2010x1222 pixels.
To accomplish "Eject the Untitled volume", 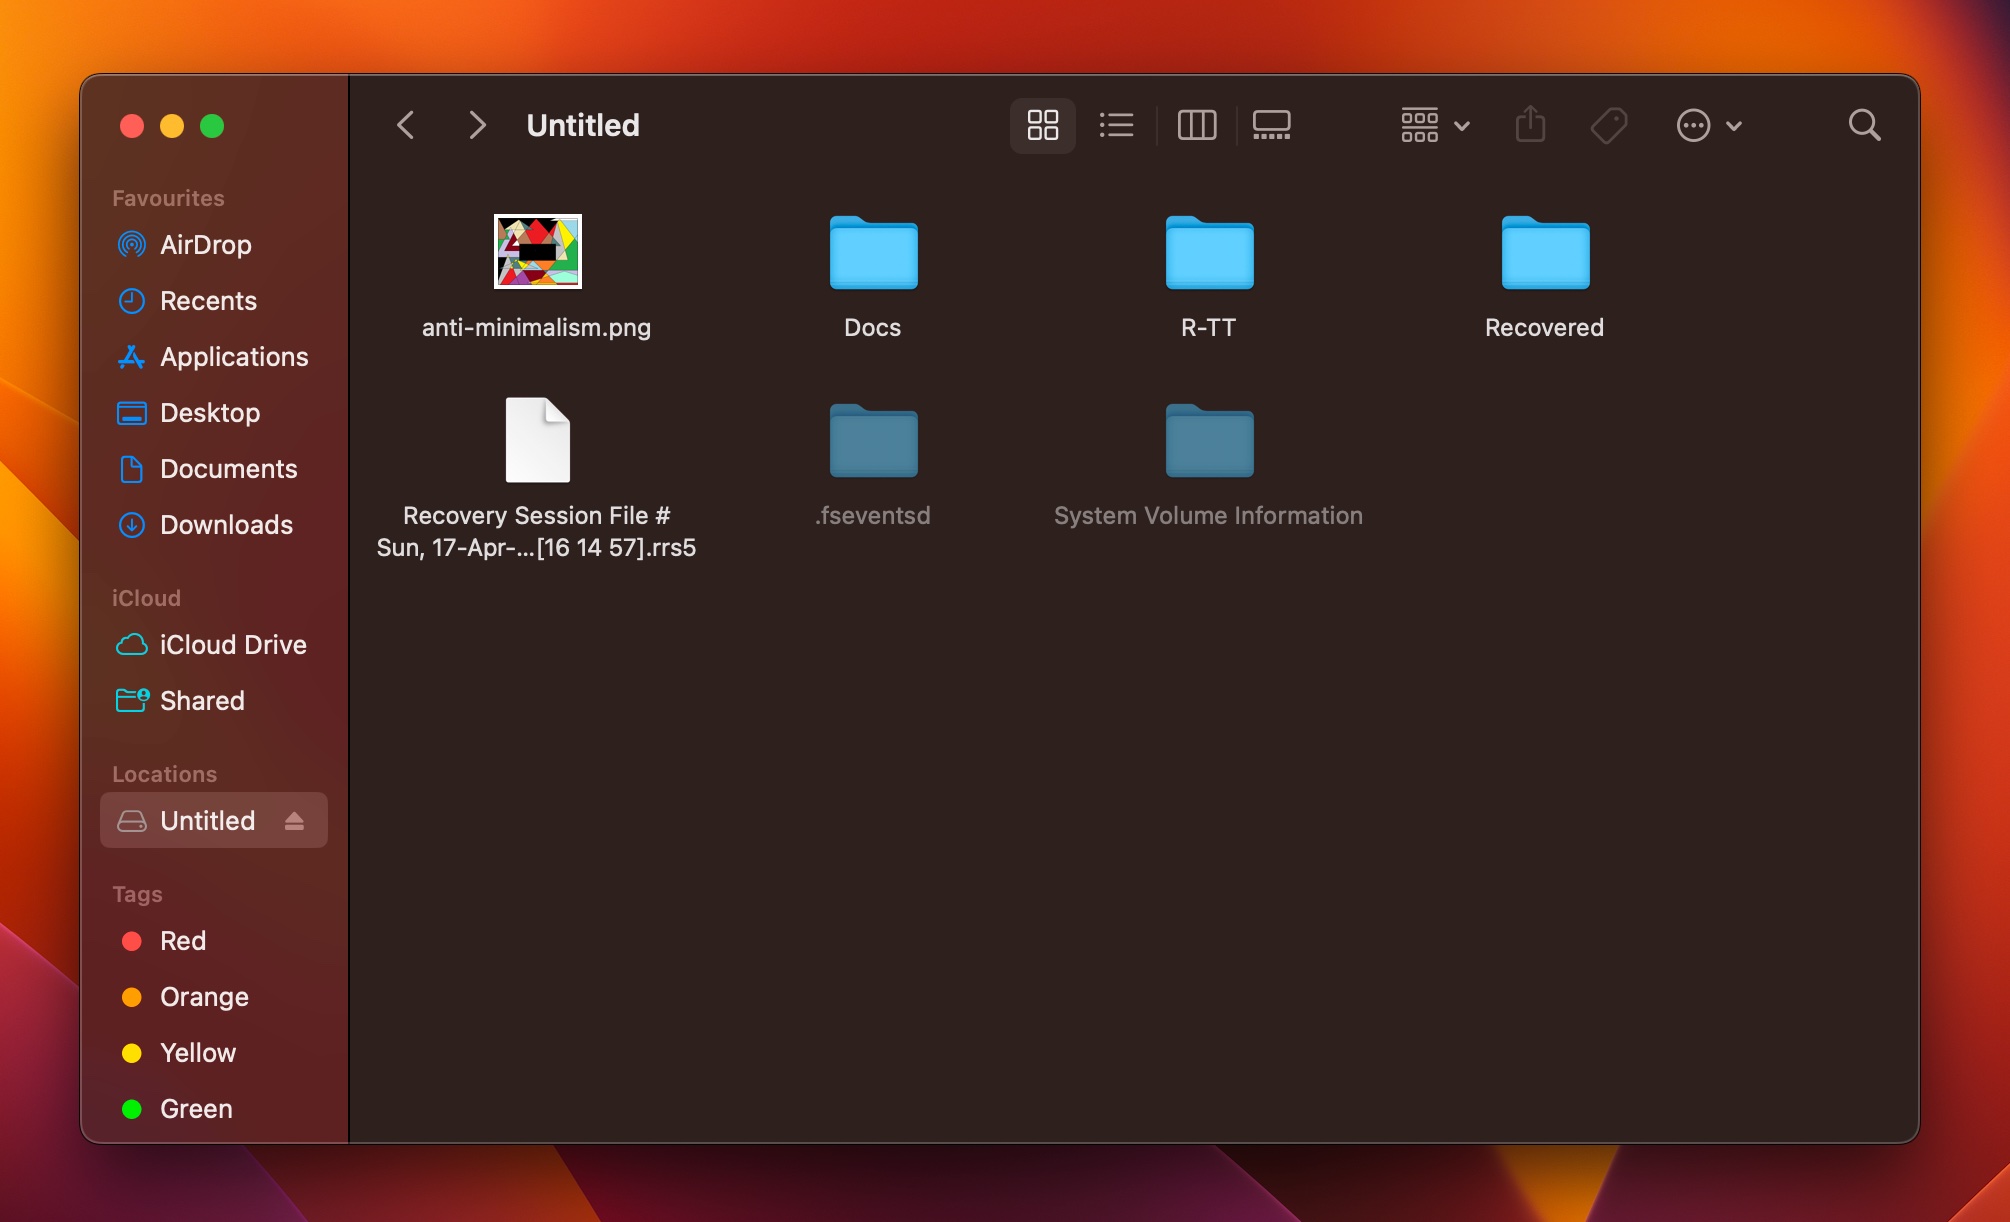I will click(x=296, y=820).
